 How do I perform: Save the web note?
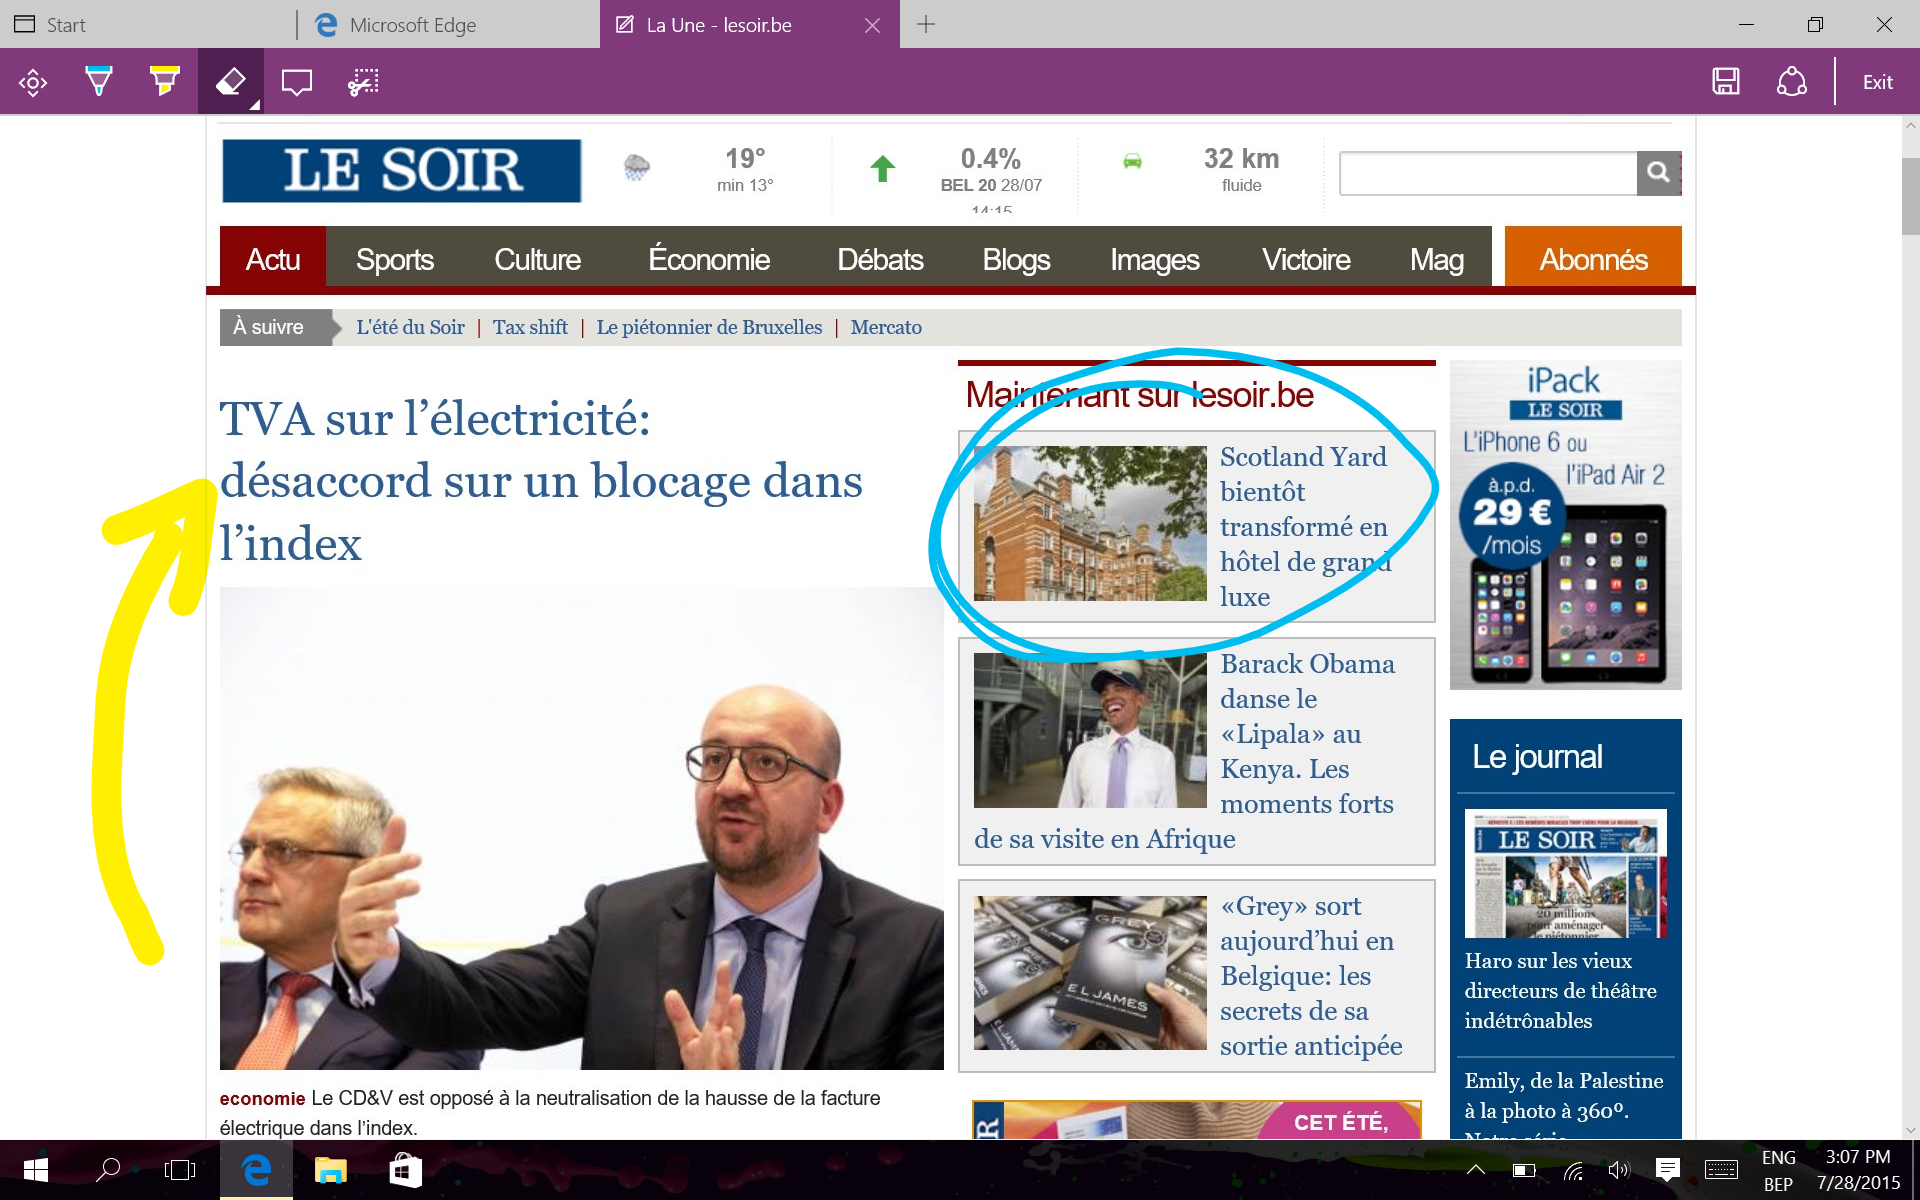pos(1726,82)
